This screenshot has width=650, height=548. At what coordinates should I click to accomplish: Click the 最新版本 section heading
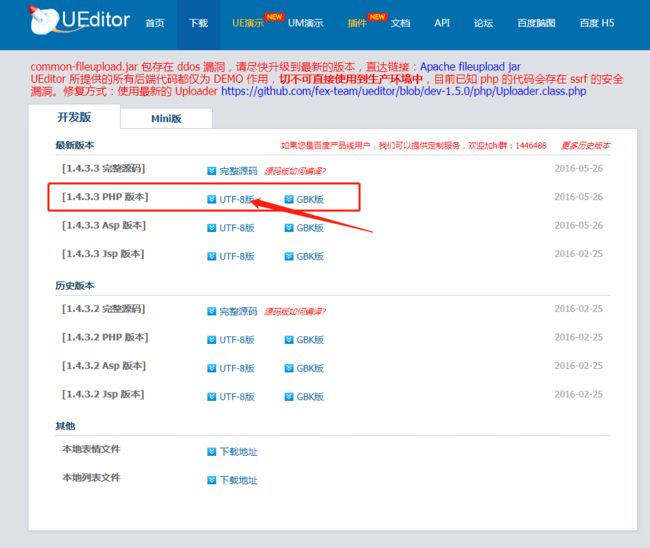pos(75,145)
